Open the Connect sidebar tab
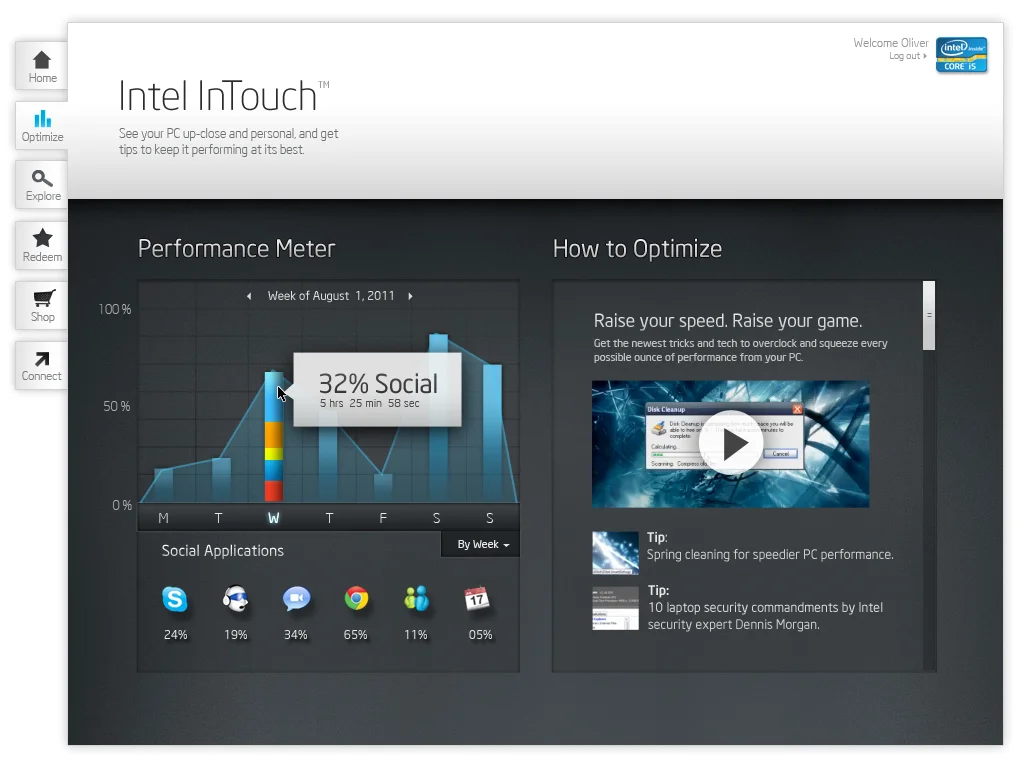 pyautogui.click(x=42, y=366)
